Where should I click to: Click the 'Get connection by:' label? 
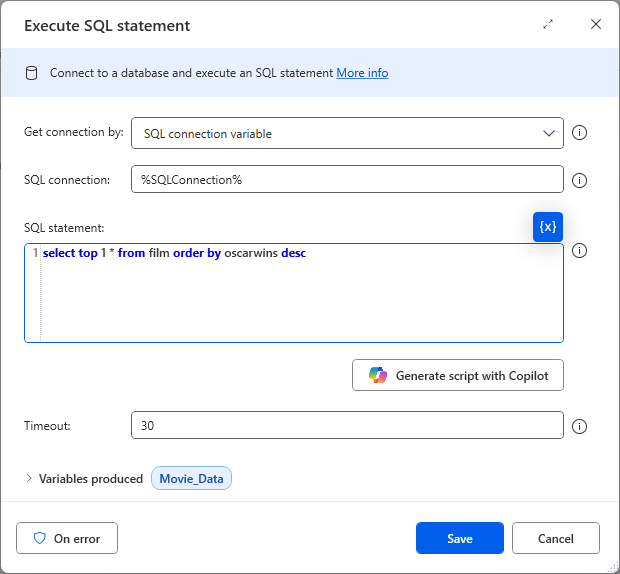tap(74, 132)
